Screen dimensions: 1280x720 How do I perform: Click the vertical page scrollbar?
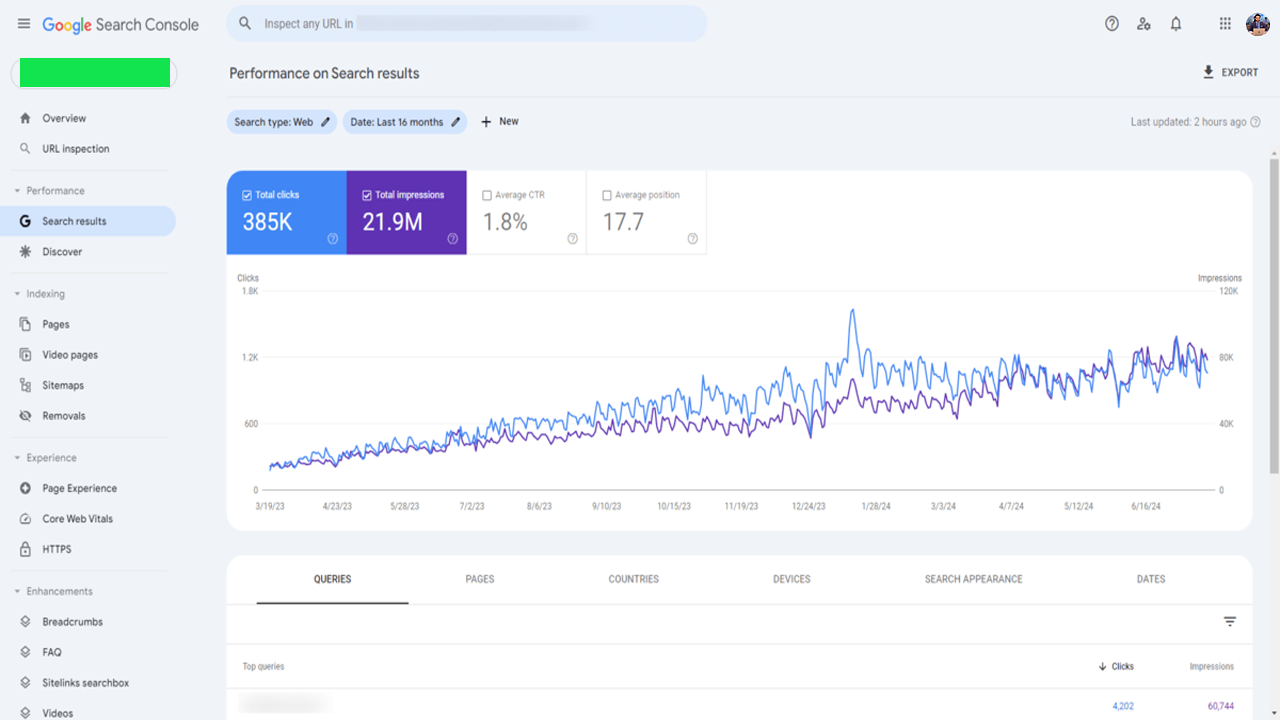(x=1273, y=315)
